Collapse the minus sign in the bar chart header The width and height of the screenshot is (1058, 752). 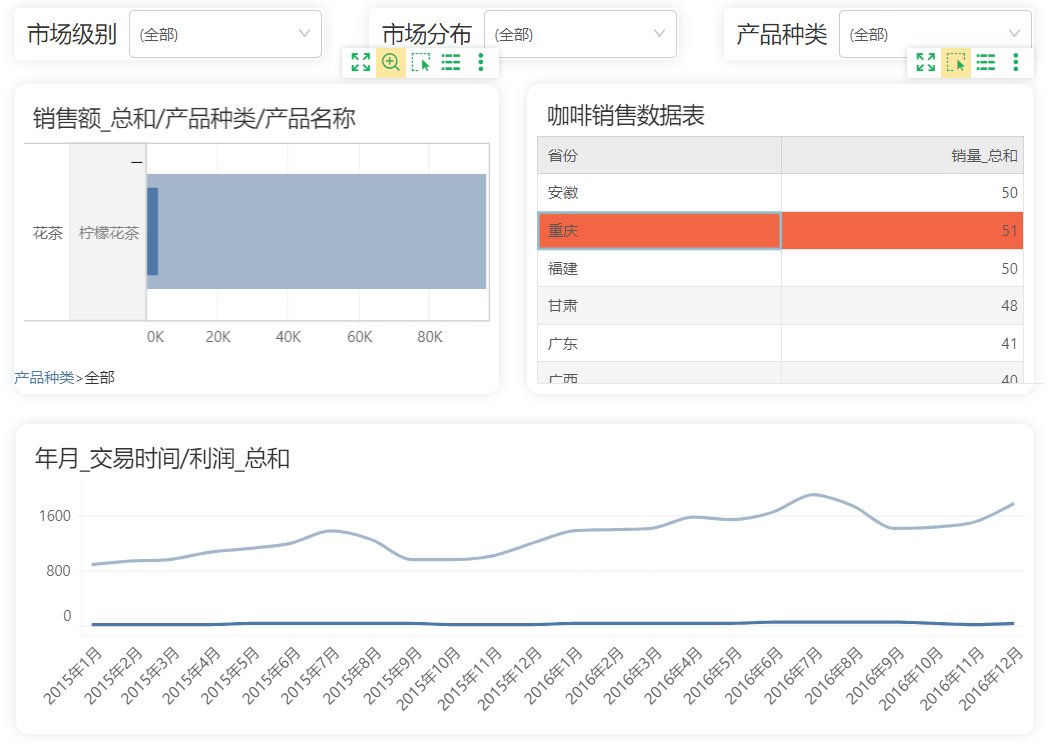coord(137,162)
